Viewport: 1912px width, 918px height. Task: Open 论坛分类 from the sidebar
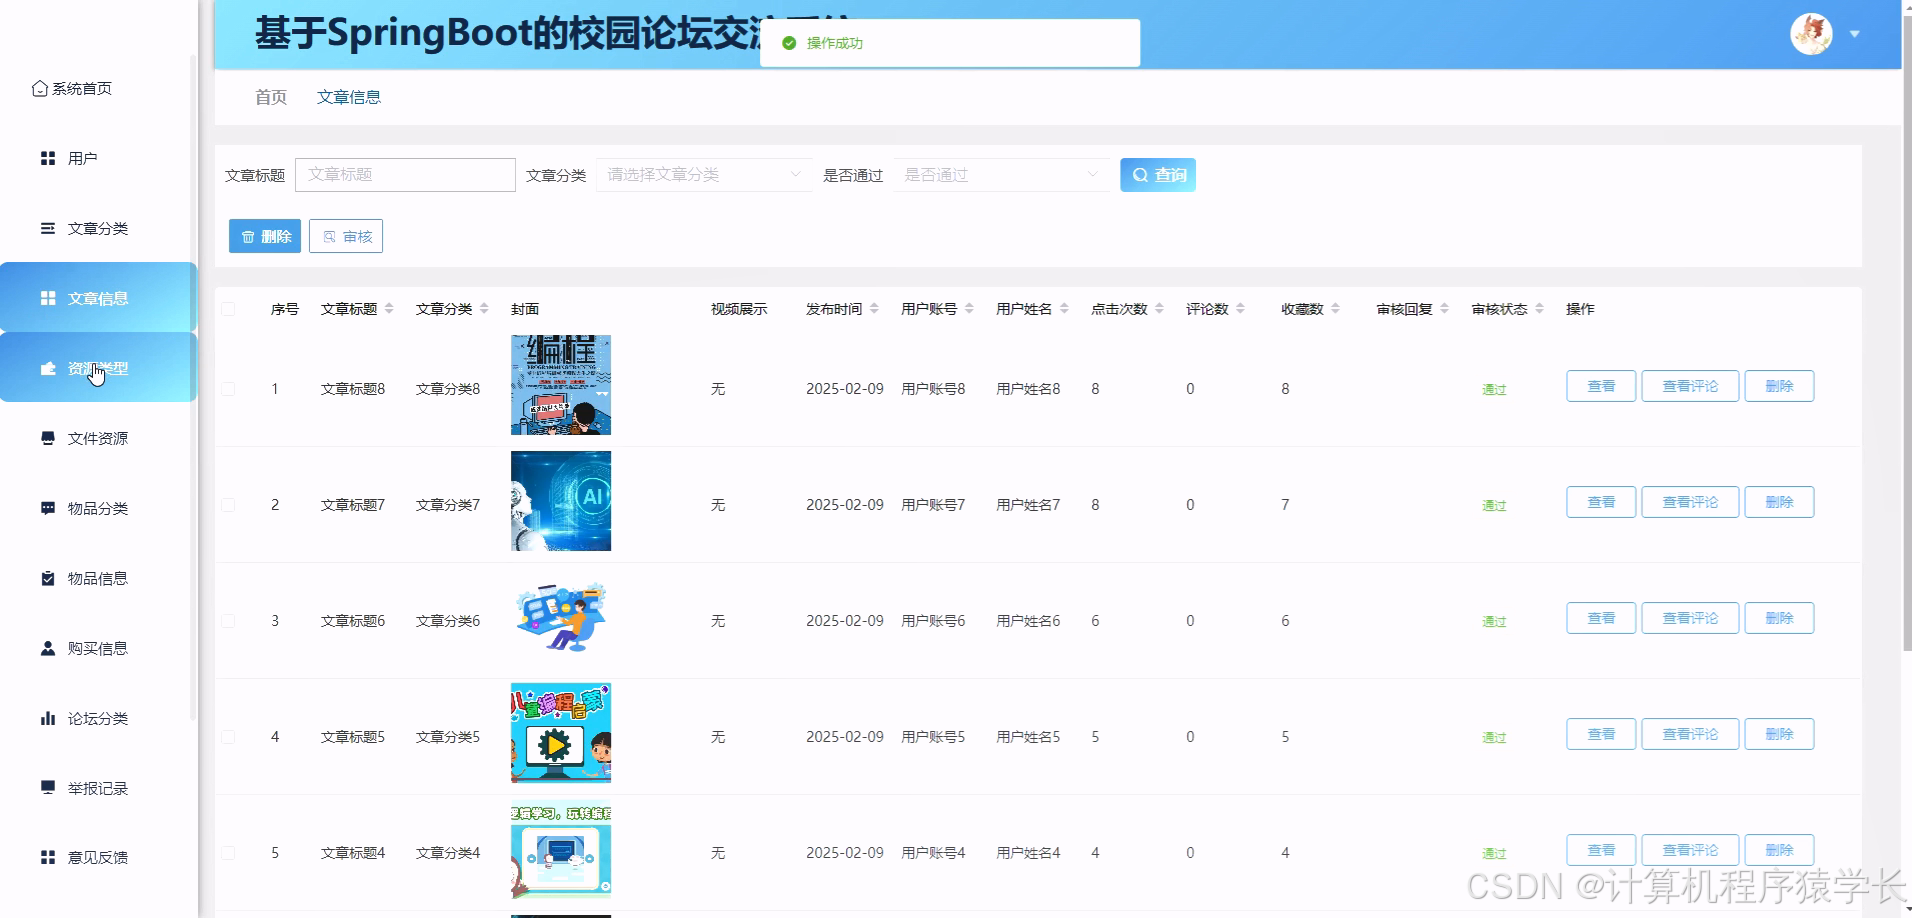pos(97,718)
